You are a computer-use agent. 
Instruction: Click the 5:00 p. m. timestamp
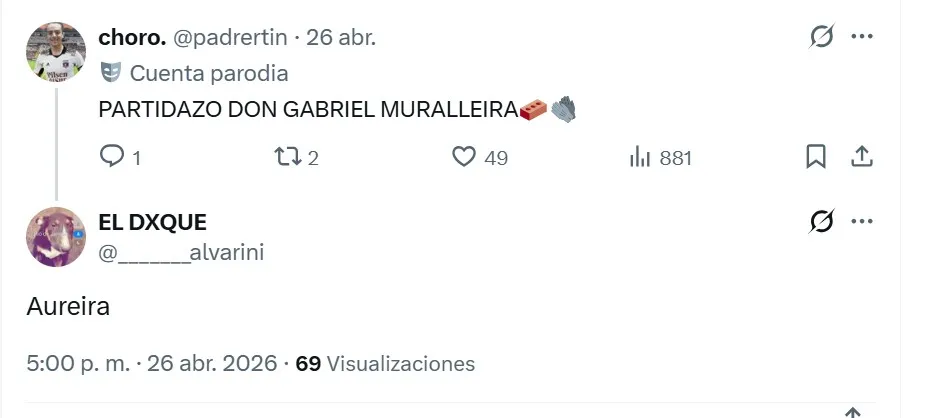(x=78, y=363)
